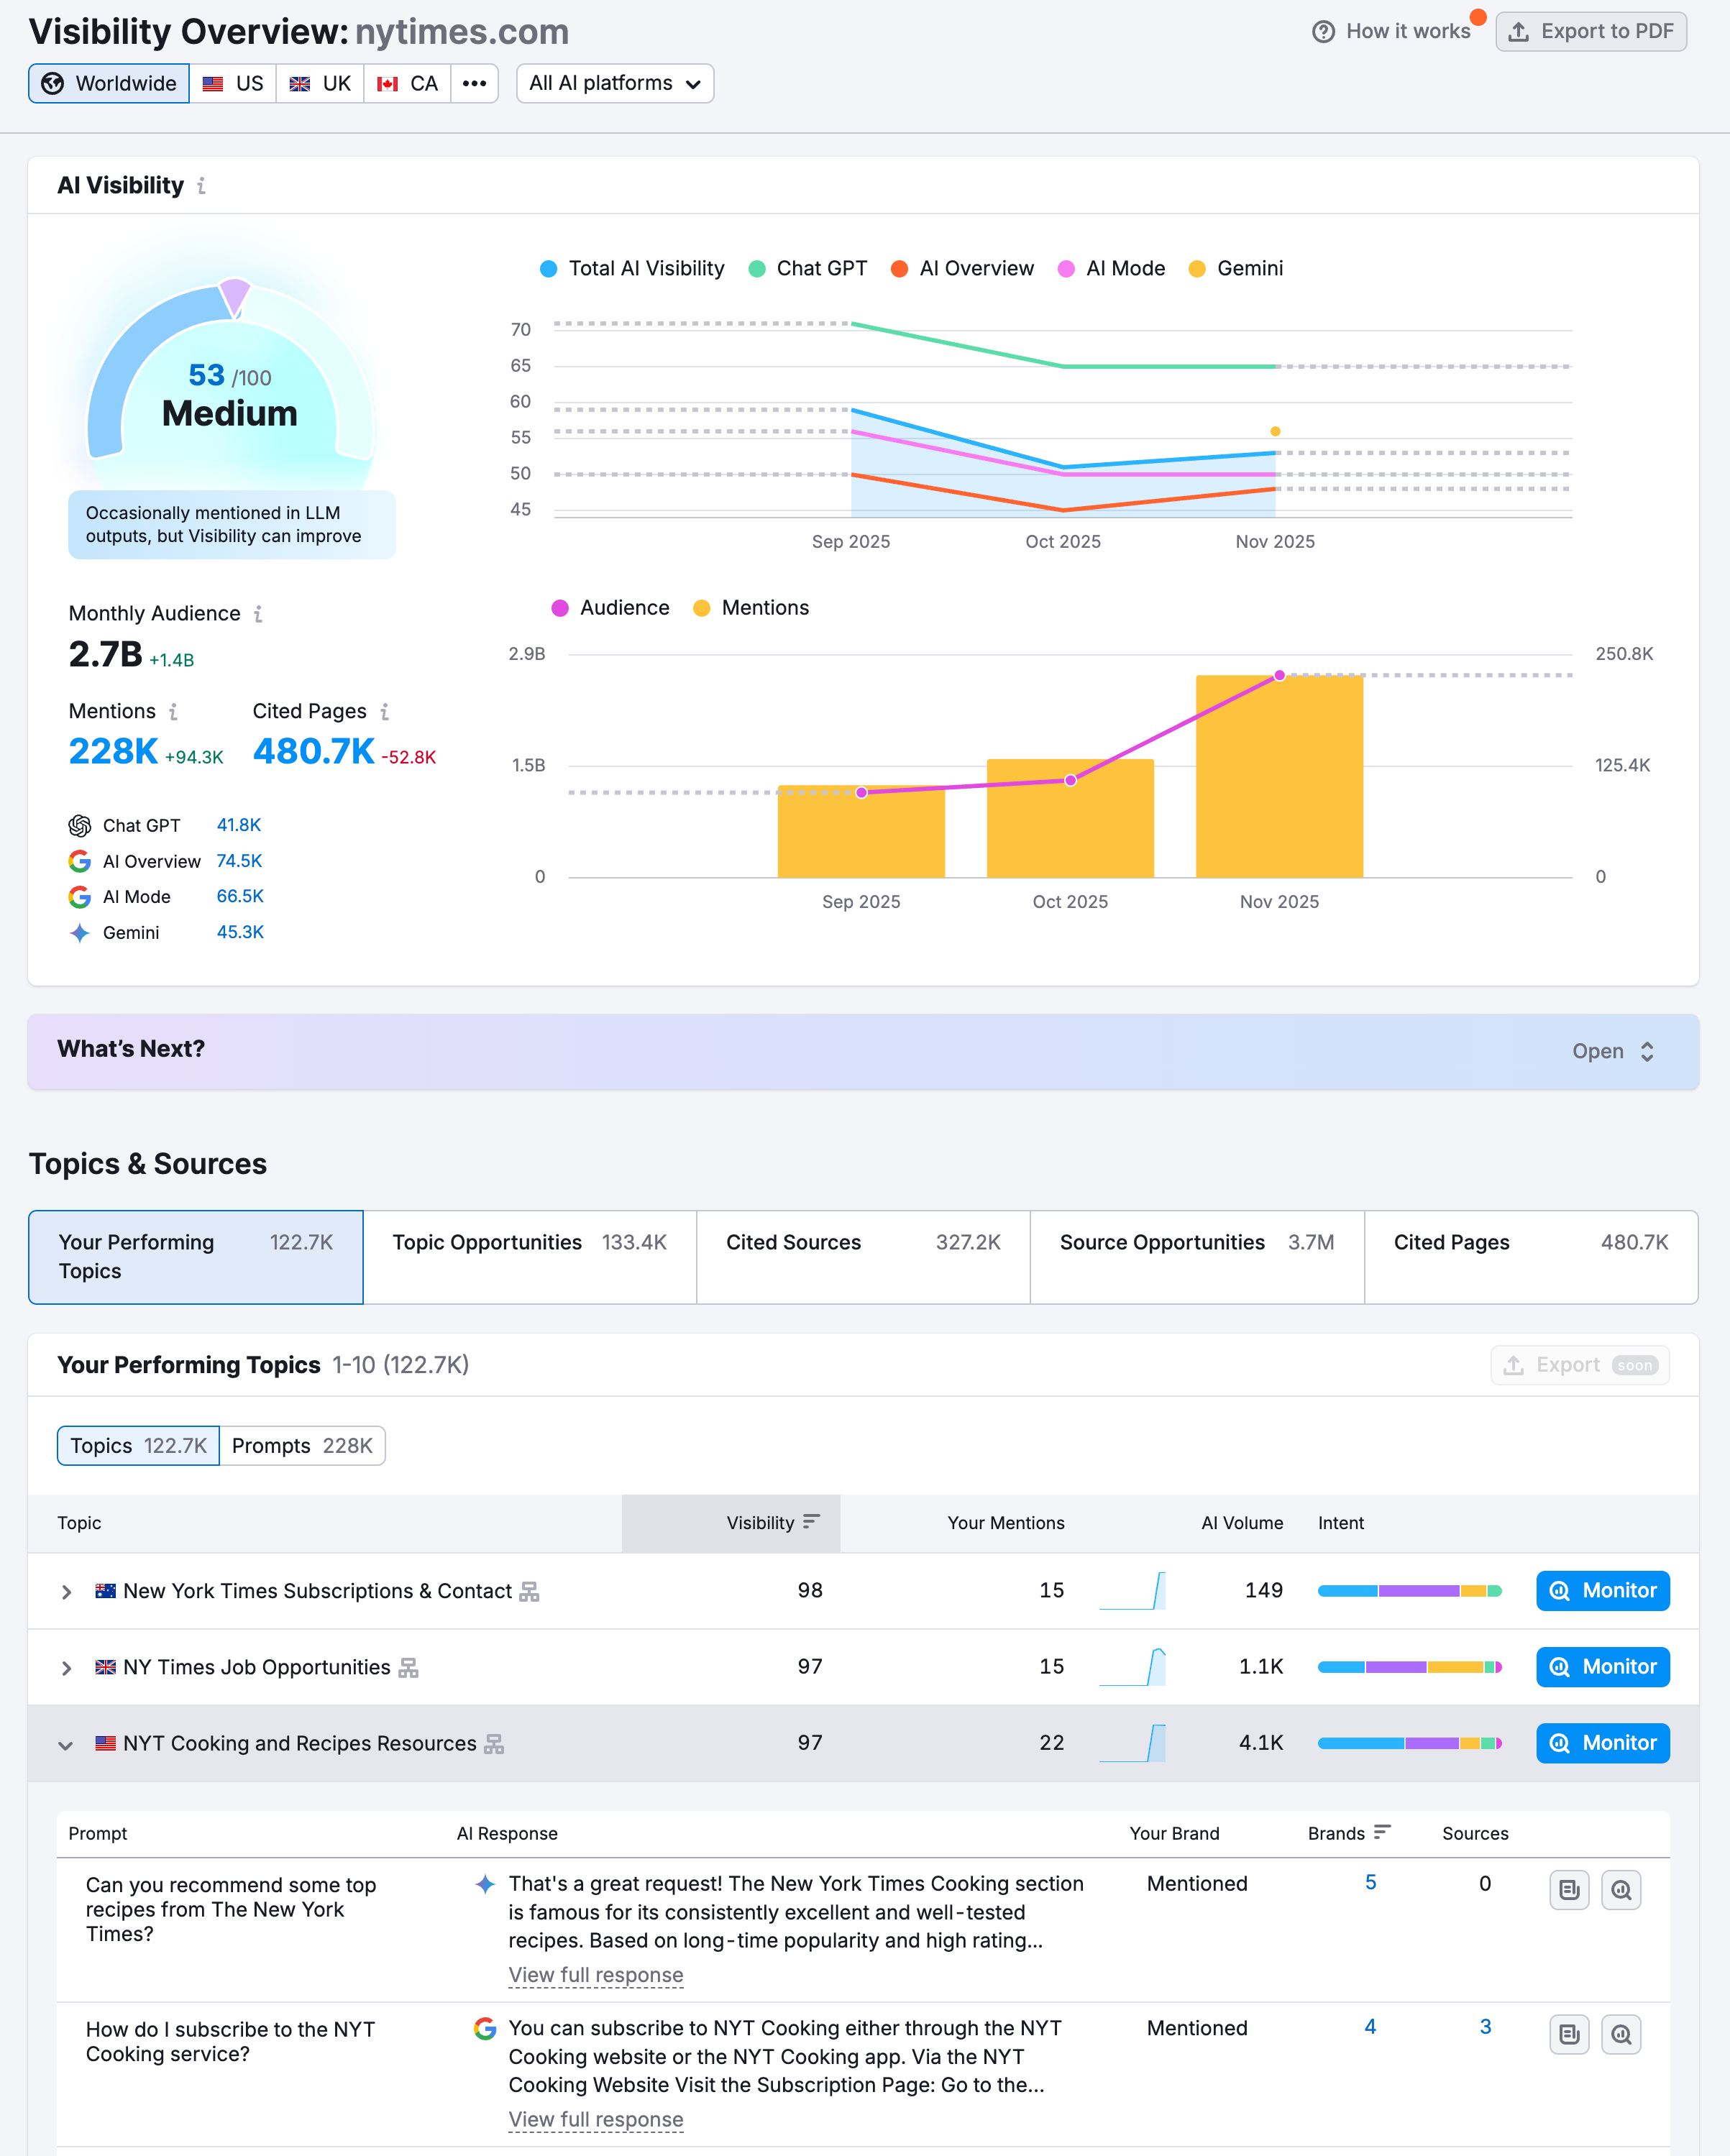Image resolution: width=1730 pixels, height=2156 pixels.
Task: Open View full response under the recipes prompt
Action: click(x=595, y=1975)
